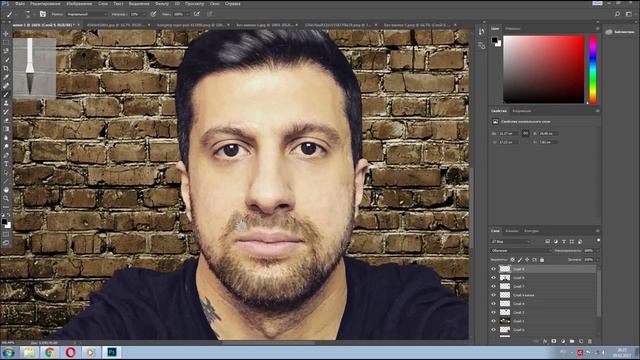This screenshot has width=640, height=360.
Task: Select the Type tool
Action: pos(6,164)
